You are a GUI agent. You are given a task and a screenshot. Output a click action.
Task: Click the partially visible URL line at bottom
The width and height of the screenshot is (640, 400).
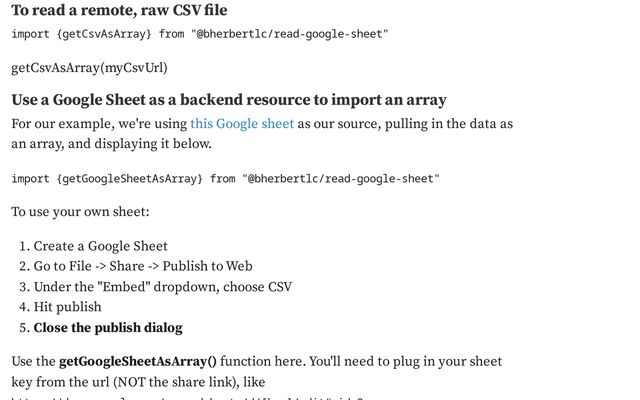(187, 398)
